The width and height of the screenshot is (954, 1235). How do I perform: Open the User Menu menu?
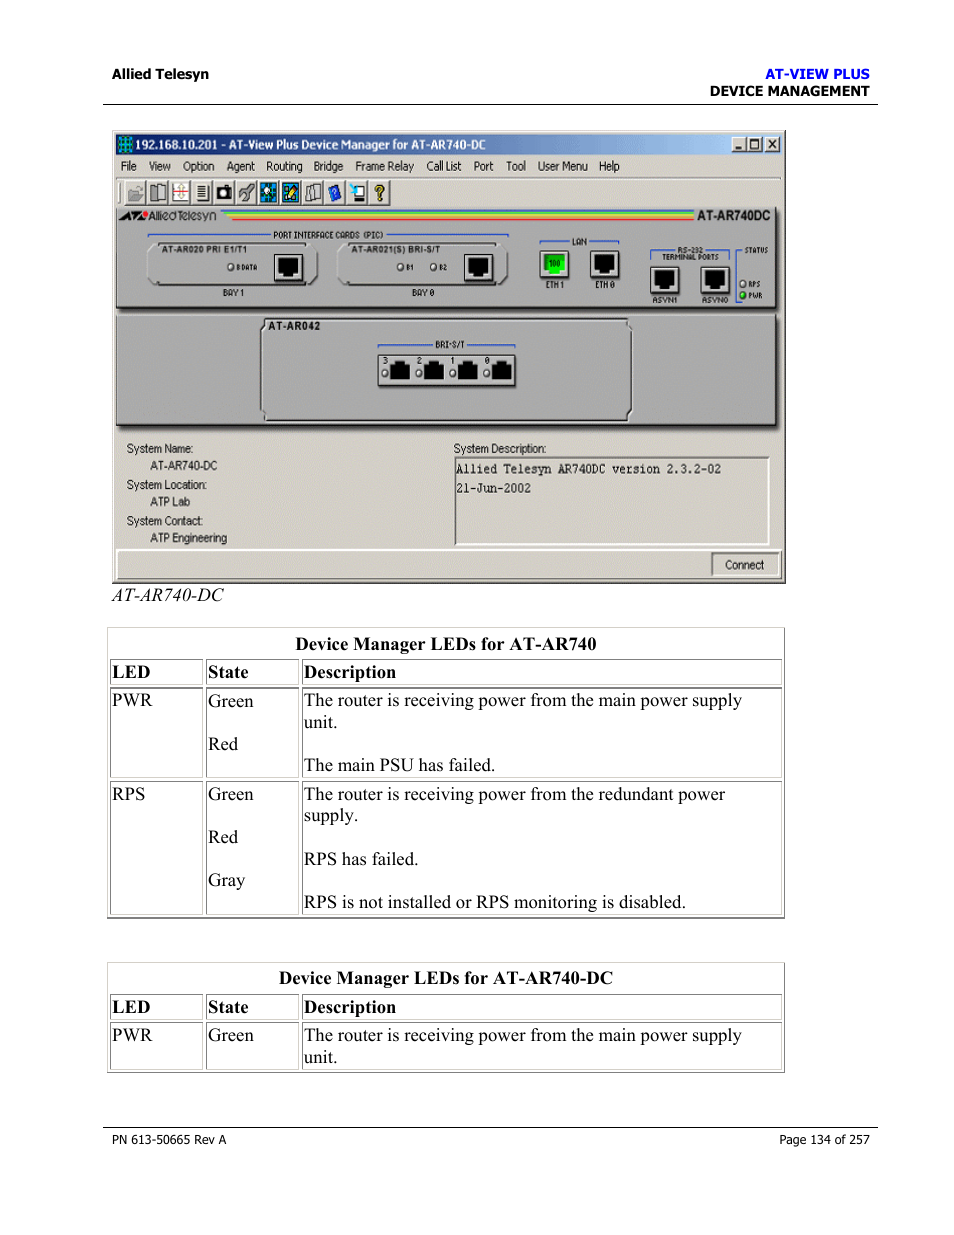tap(563, 166)
